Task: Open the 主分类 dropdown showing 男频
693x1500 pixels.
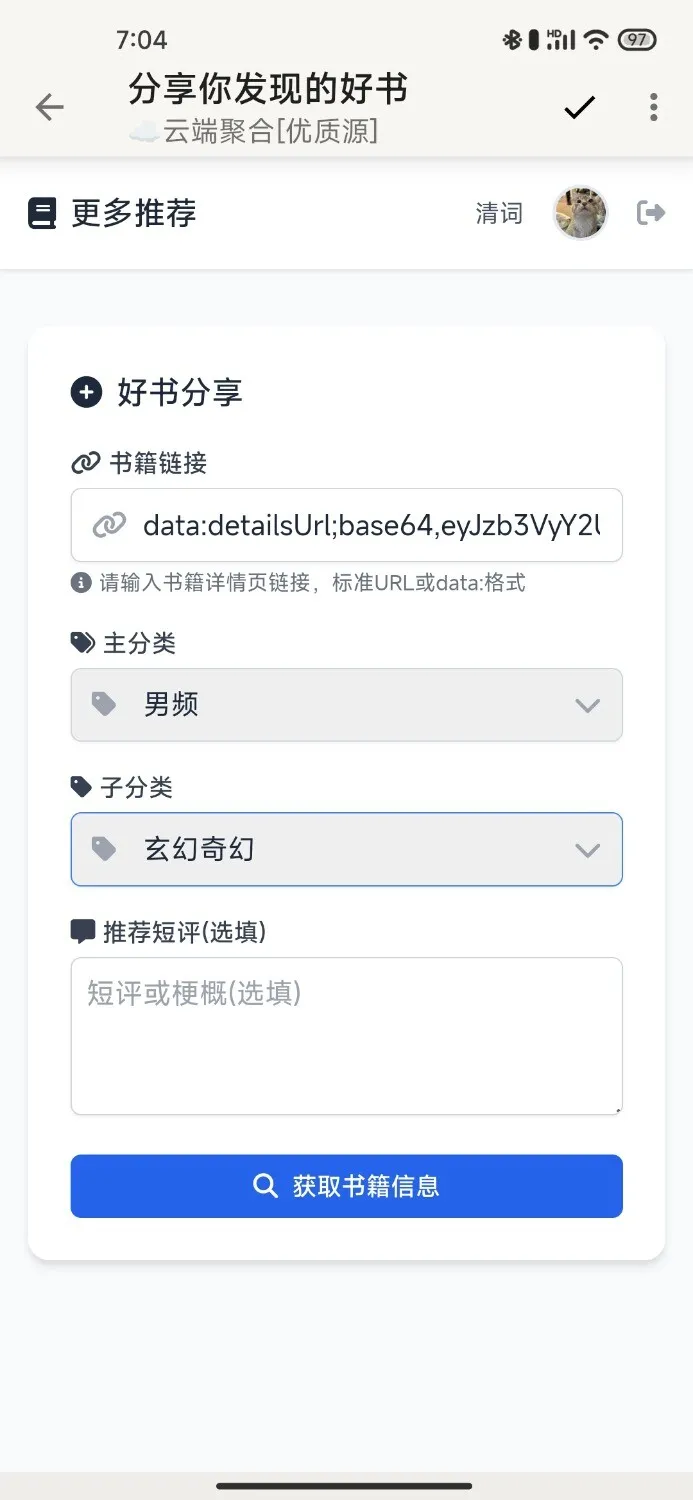Action: click(346, 705)
